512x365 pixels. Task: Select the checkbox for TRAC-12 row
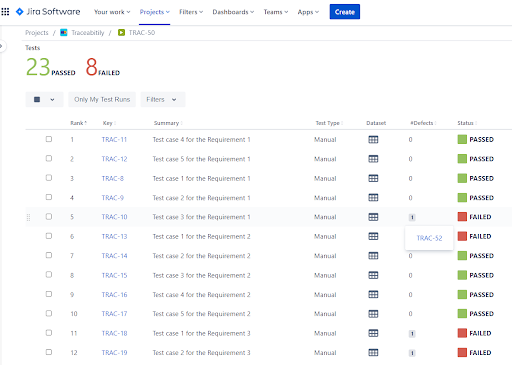click(49, 158)
